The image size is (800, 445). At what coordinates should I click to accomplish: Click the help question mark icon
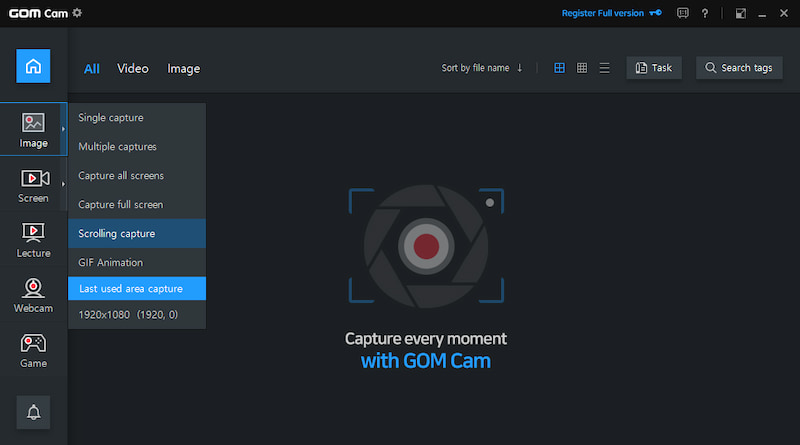pos(706,13)
